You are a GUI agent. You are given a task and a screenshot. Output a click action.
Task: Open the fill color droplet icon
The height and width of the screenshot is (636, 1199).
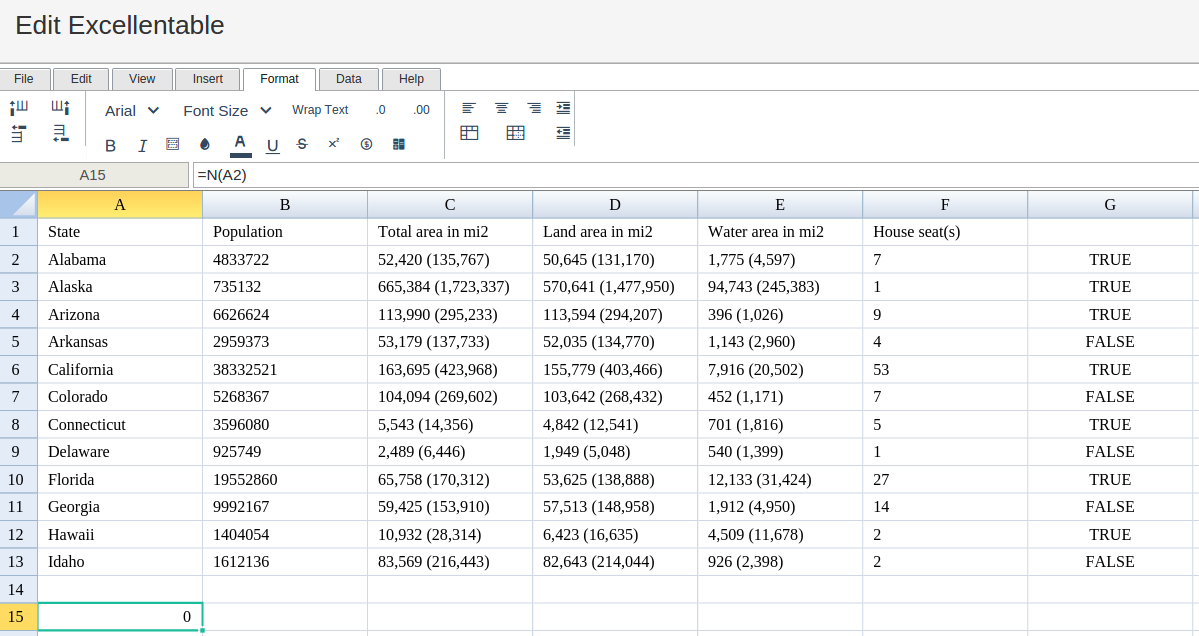(205, 144)
